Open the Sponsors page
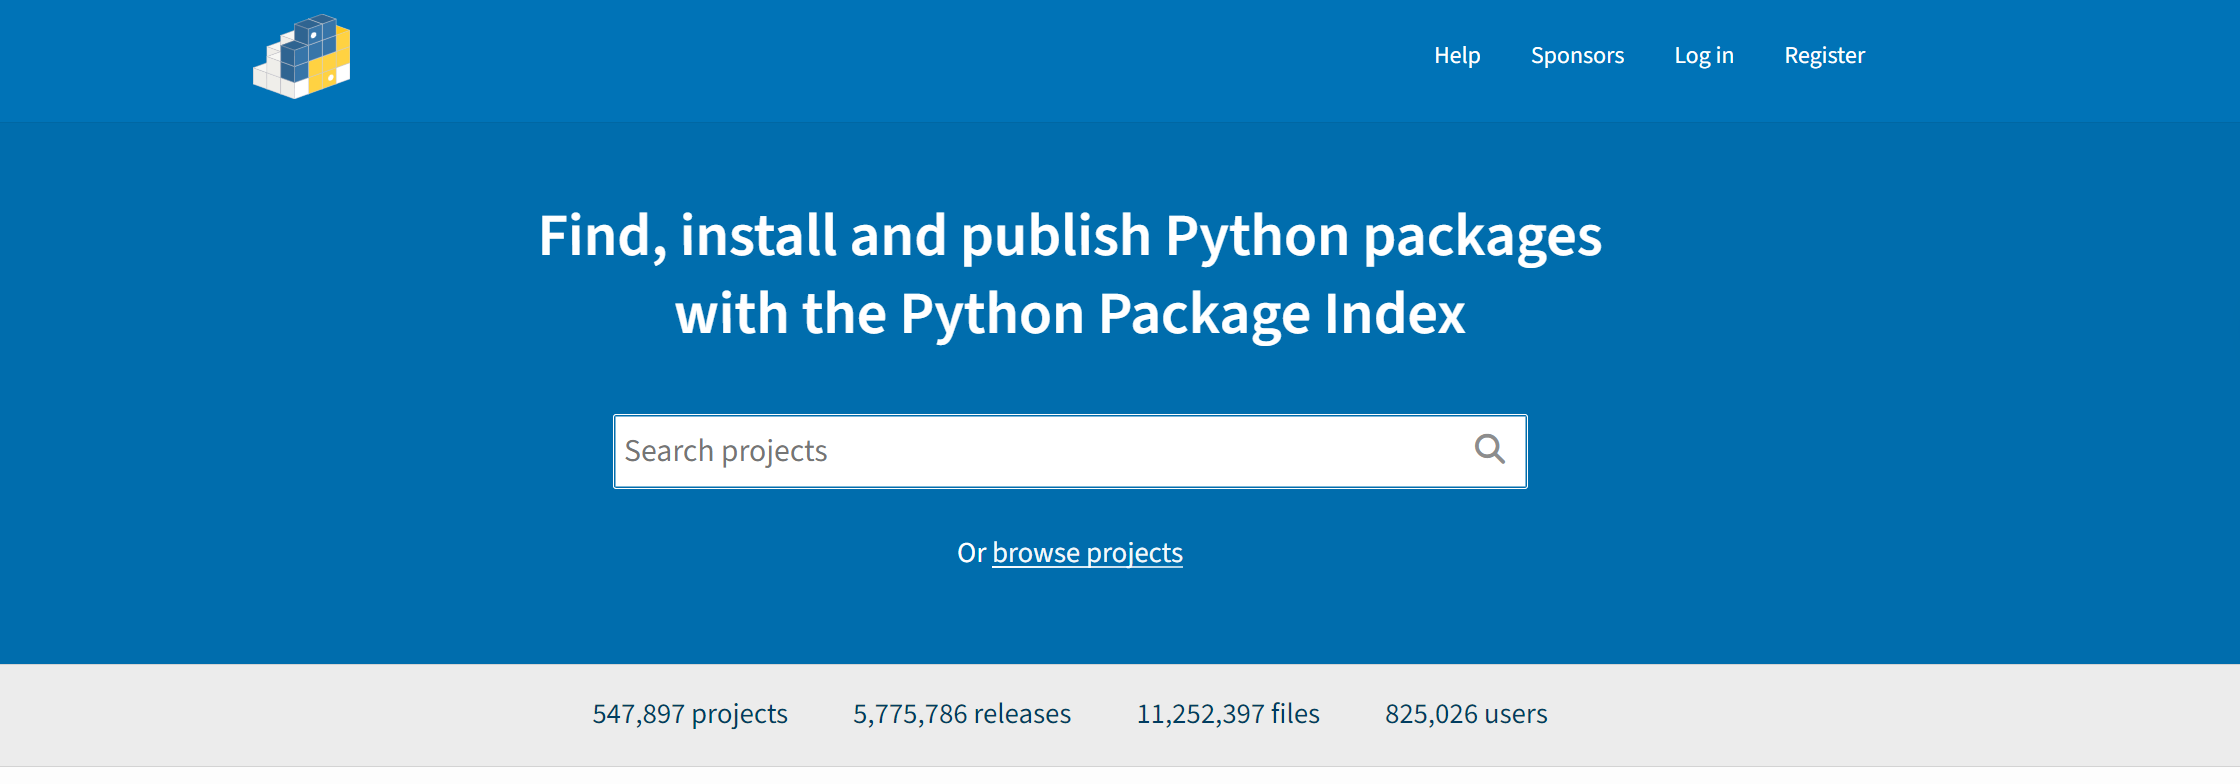This screenshot has width=2240, height=784. click(1577, 55)
